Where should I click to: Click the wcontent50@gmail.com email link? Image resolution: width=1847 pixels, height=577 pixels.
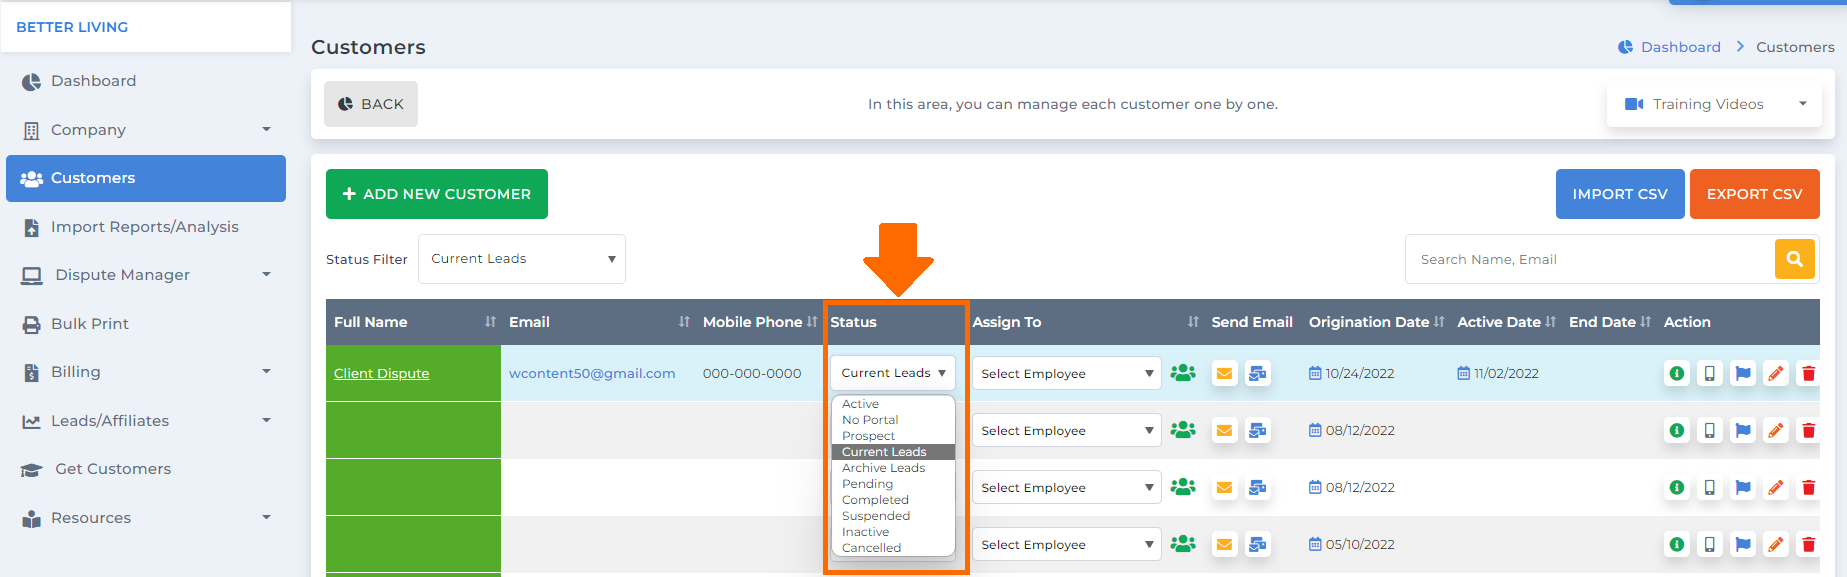[592, 373]
